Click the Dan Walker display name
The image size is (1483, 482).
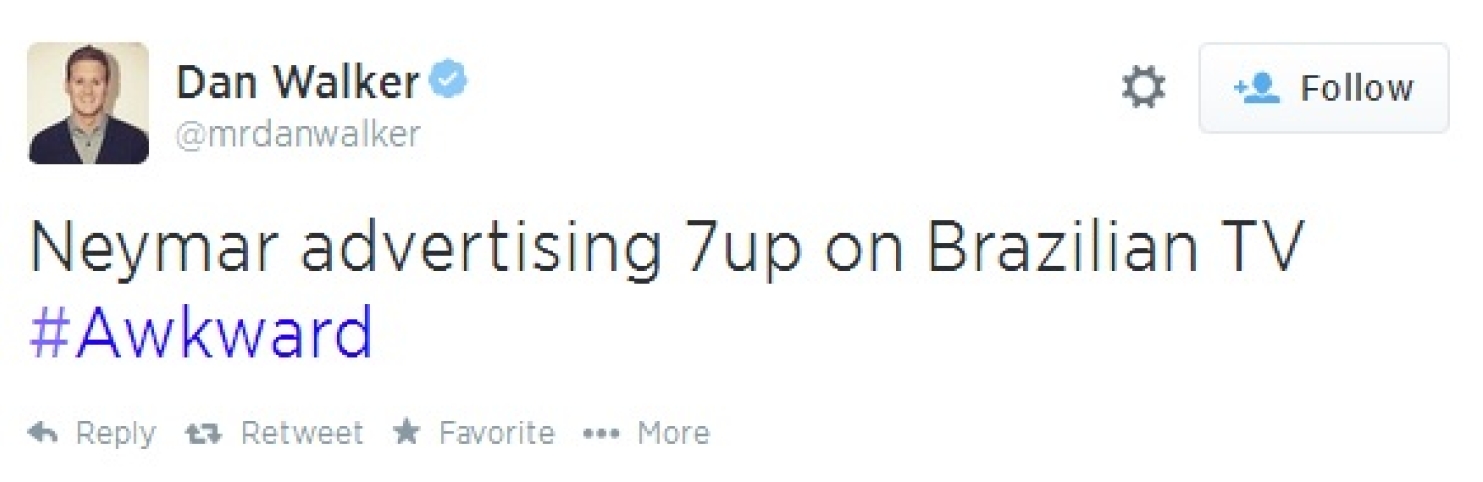297,82
